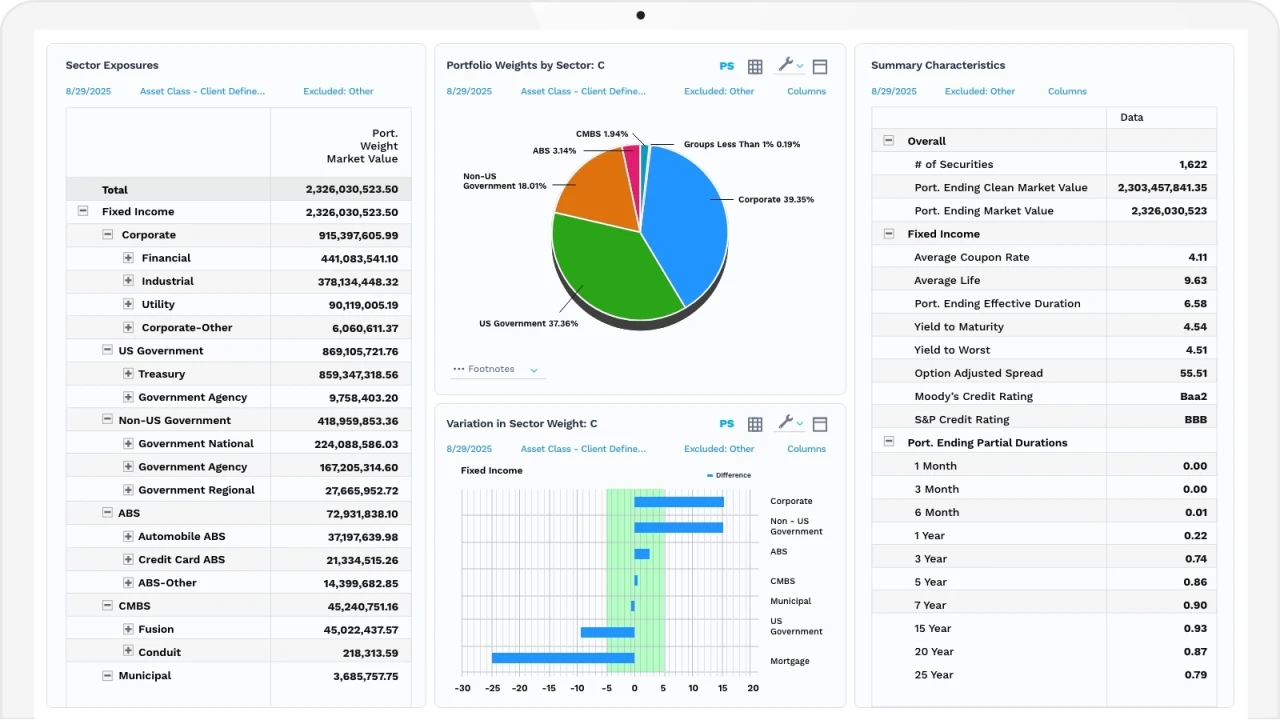
Task: Collapse the ABS group
Action: click(x=108, y=512)
